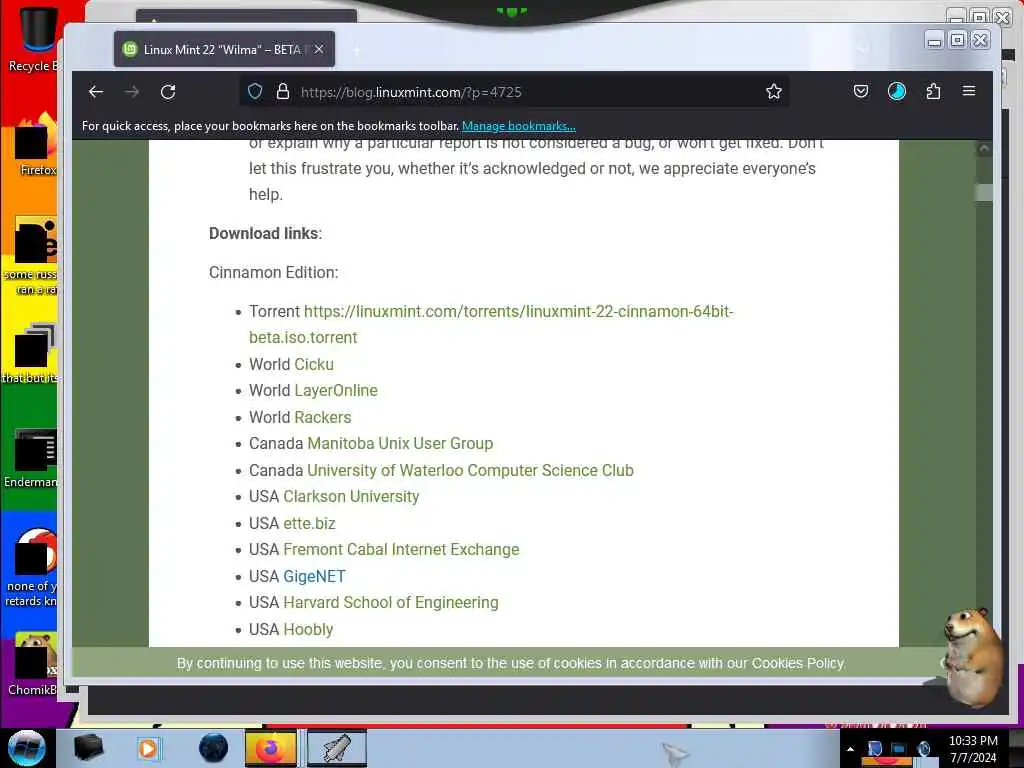
Task: Open the tracking protection shield icon
Action: coord(255,91)
